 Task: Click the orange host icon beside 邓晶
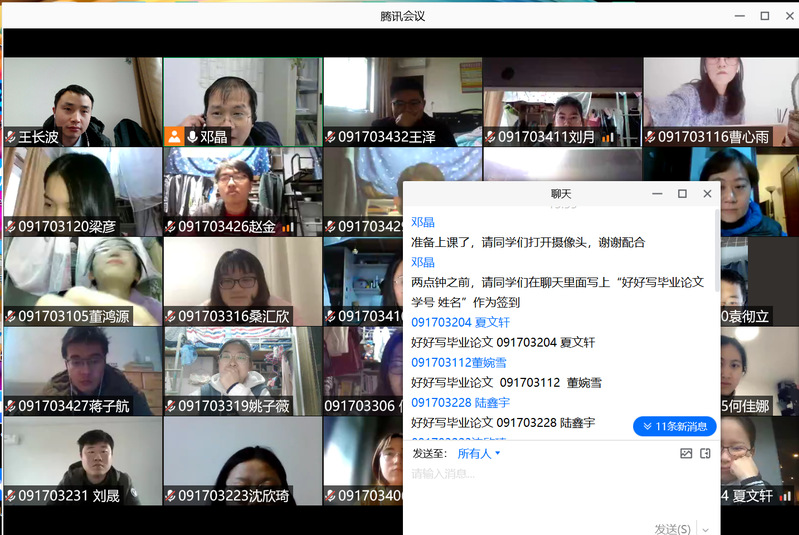point(174,137)
